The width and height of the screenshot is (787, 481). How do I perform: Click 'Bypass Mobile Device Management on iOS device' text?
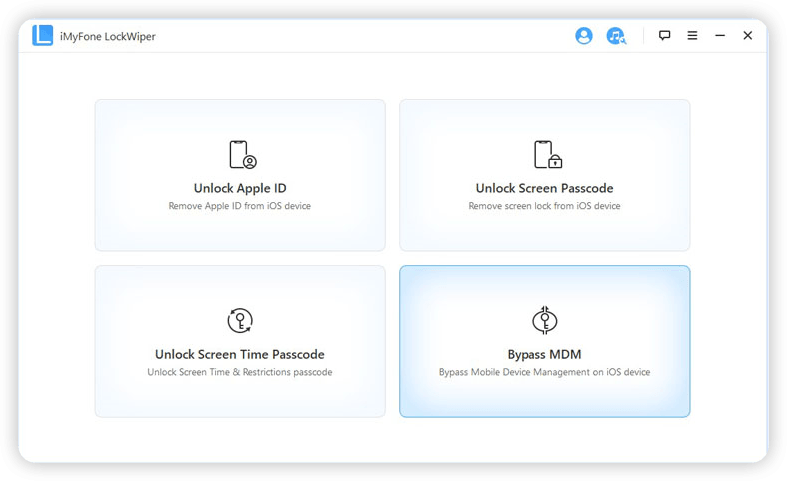(545, 372)
